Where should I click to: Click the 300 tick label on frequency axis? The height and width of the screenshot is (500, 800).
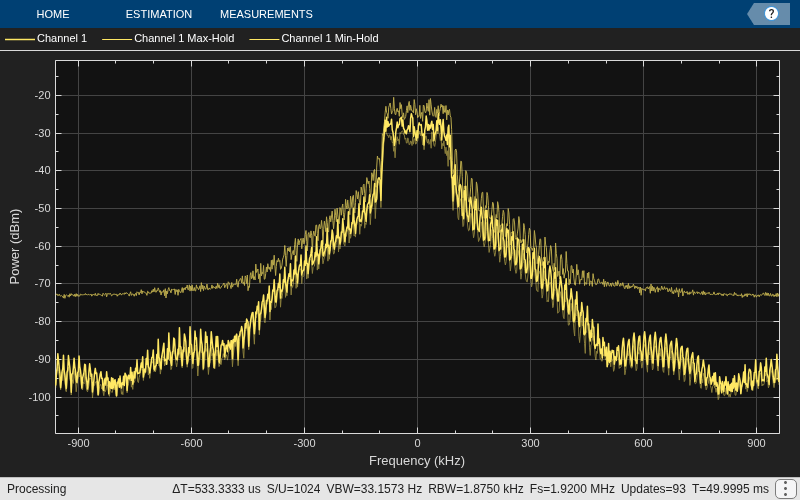pos(530,443)
